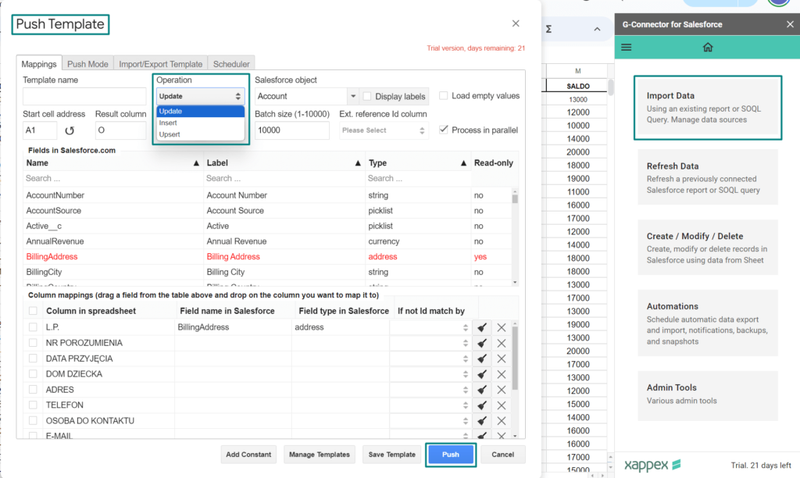
Task: Switch to the Mappings tab
Action: click(x=39, y=64)
